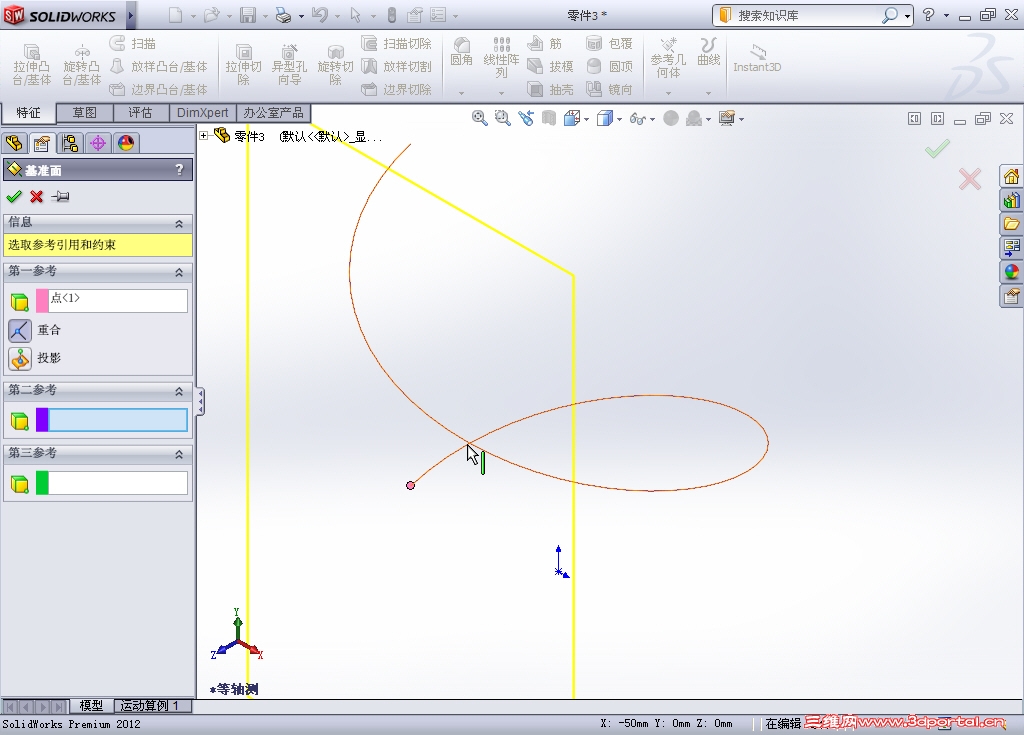Click the 参考几何体 reference geometry tool
Screen dimensions: 1024x735
pyautogui.click(x=668, y=57)
